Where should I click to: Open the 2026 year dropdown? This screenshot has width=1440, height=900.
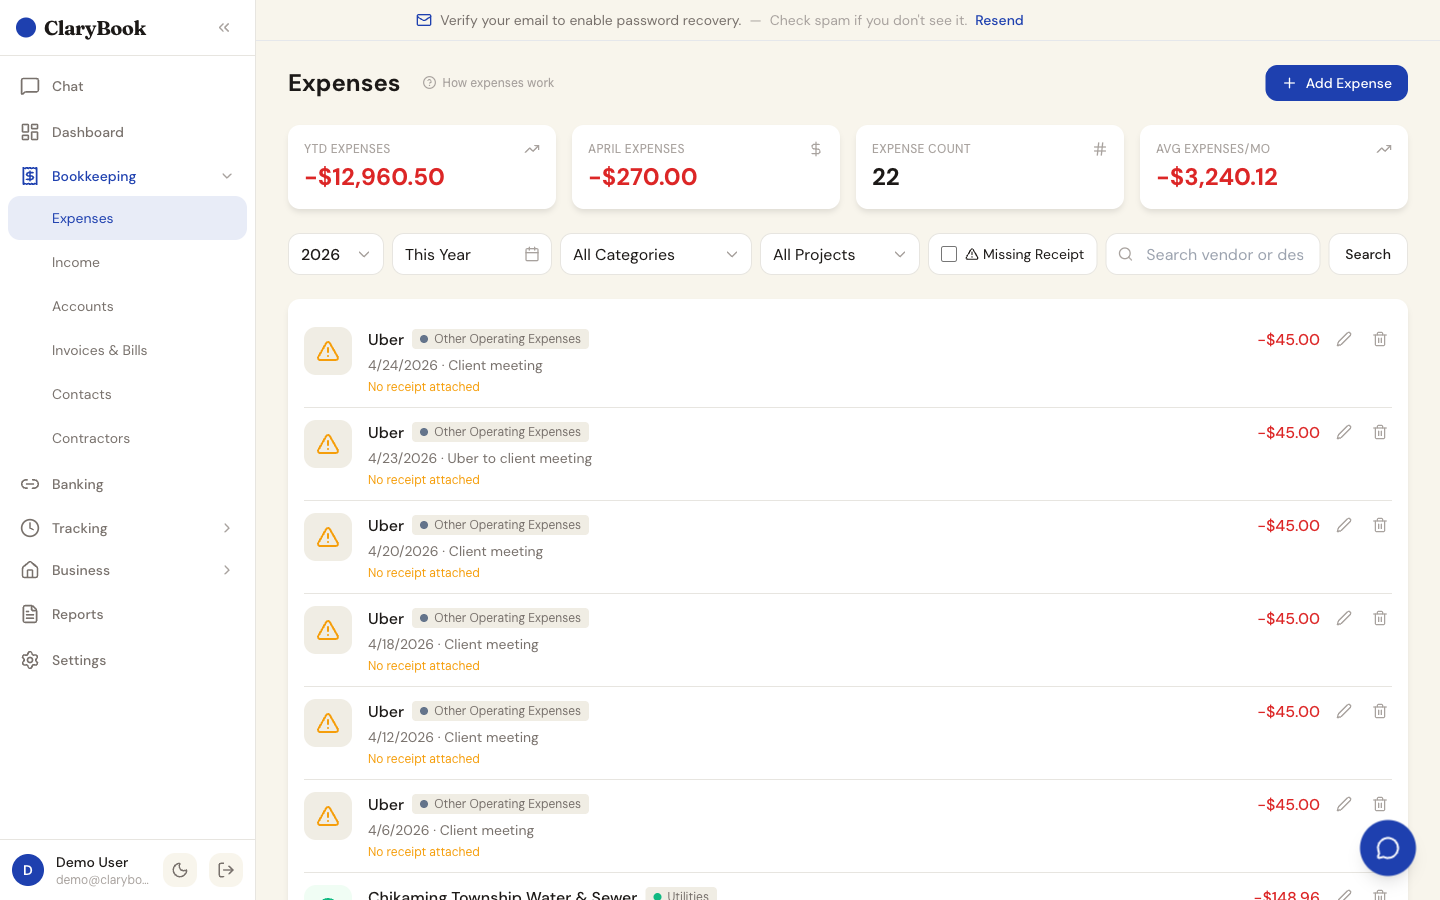335,254
